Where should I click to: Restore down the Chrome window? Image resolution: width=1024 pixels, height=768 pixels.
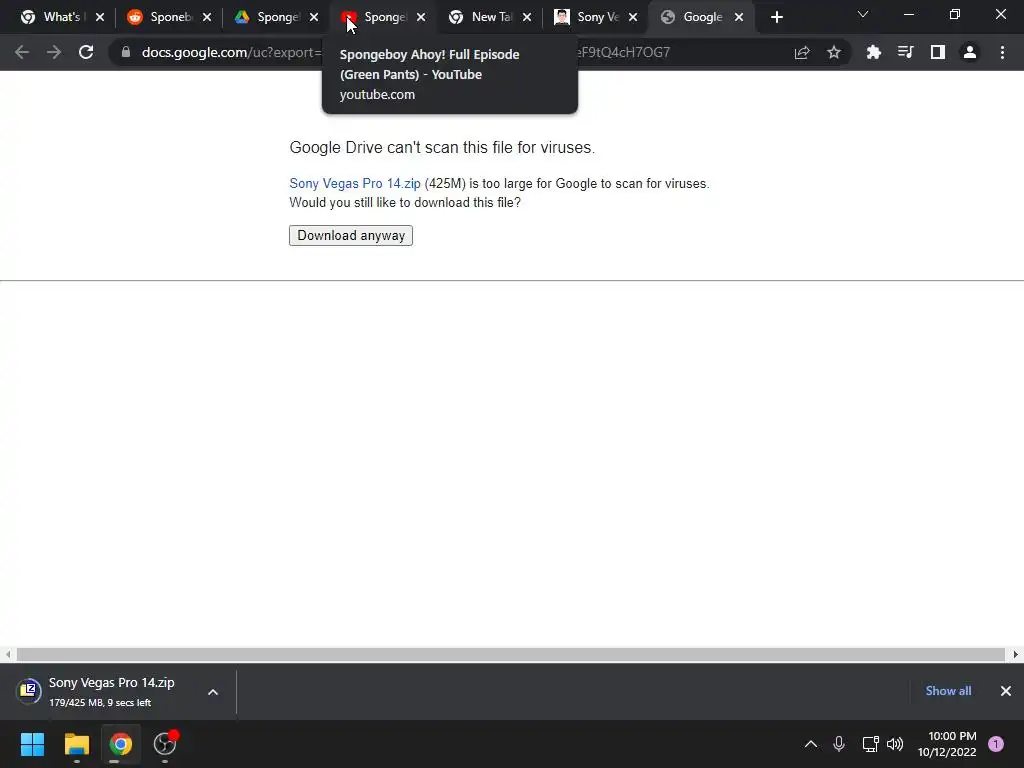[955, 14]
